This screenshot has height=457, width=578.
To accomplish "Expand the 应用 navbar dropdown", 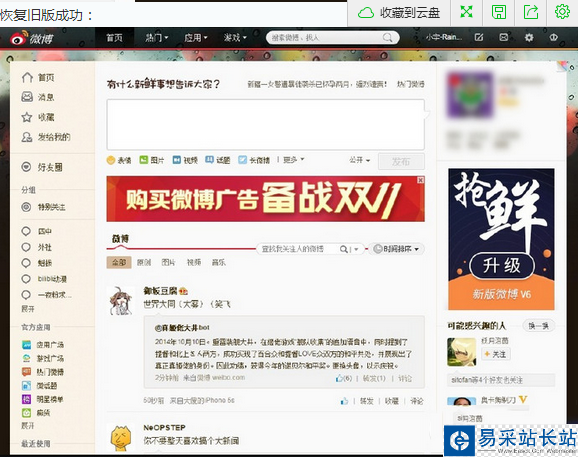I will 196,38.
